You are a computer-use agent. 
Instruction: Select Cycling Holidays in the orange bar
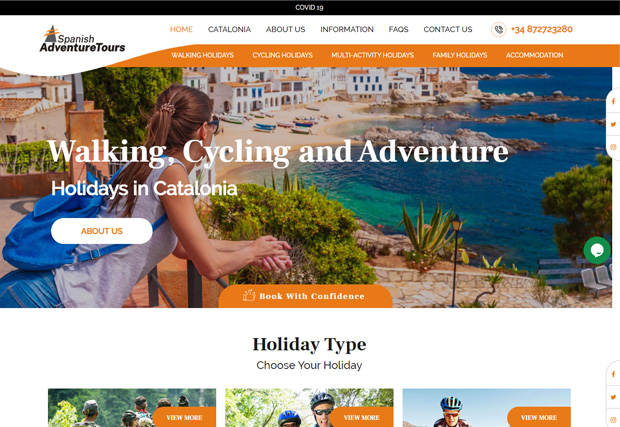click(x=283, y=55)
